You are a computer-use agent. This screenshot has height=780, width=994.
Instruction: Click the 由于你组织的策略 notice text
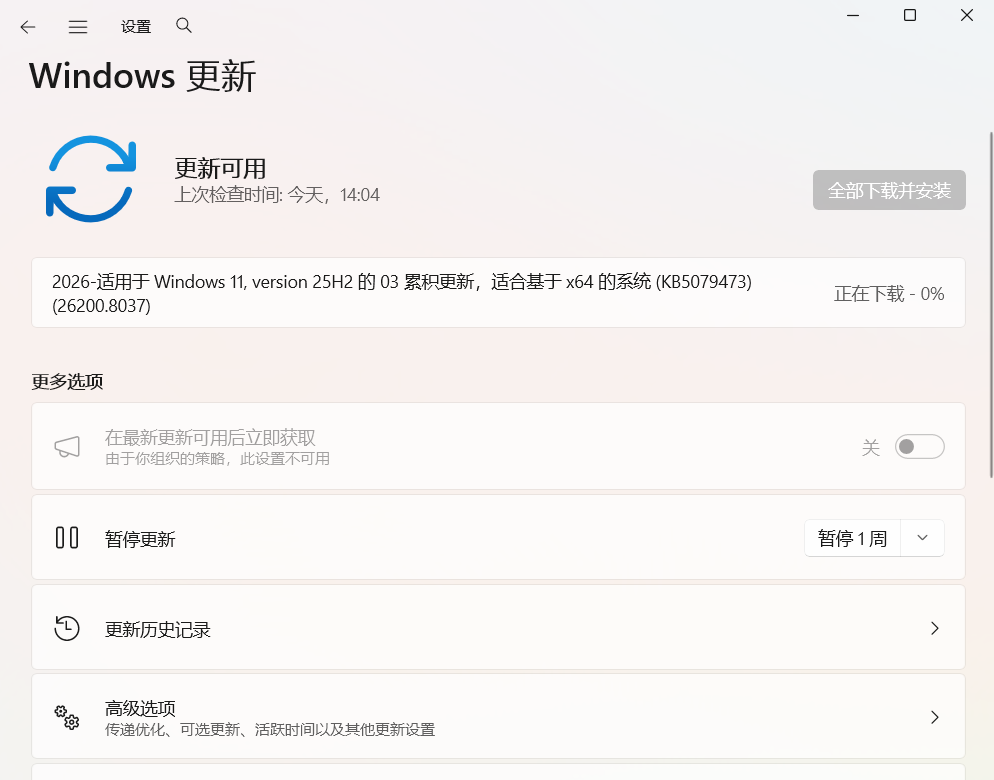pos(217,458)
